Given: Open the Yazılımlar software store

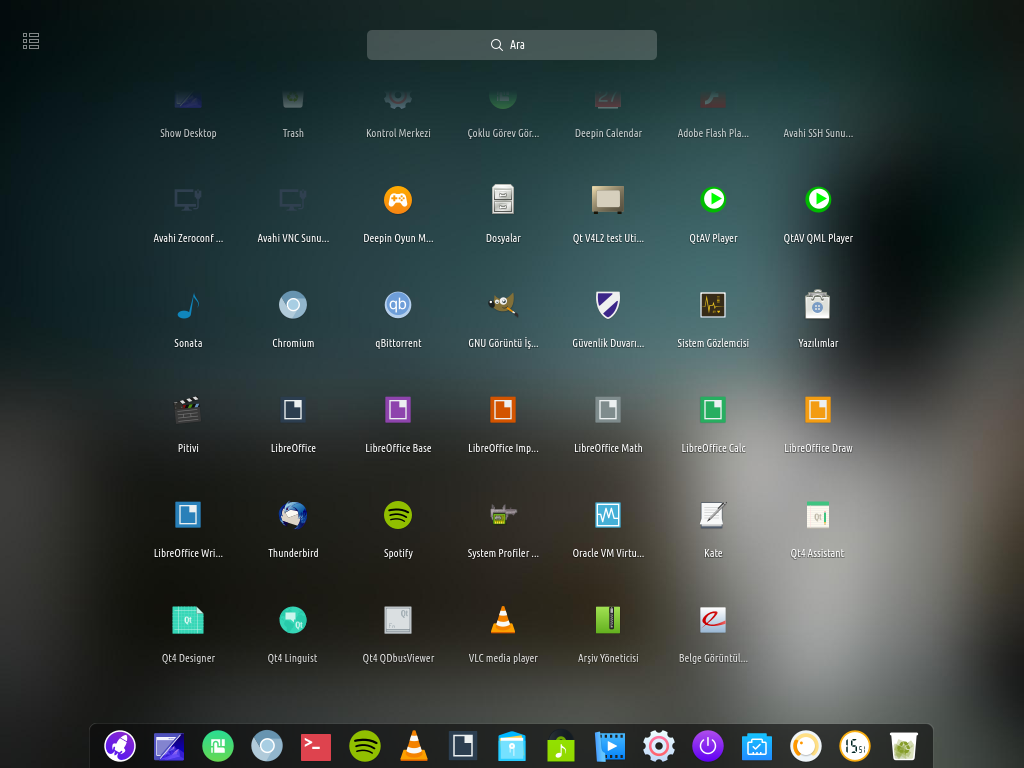Looking at the screenshot, I should point(818,305).
